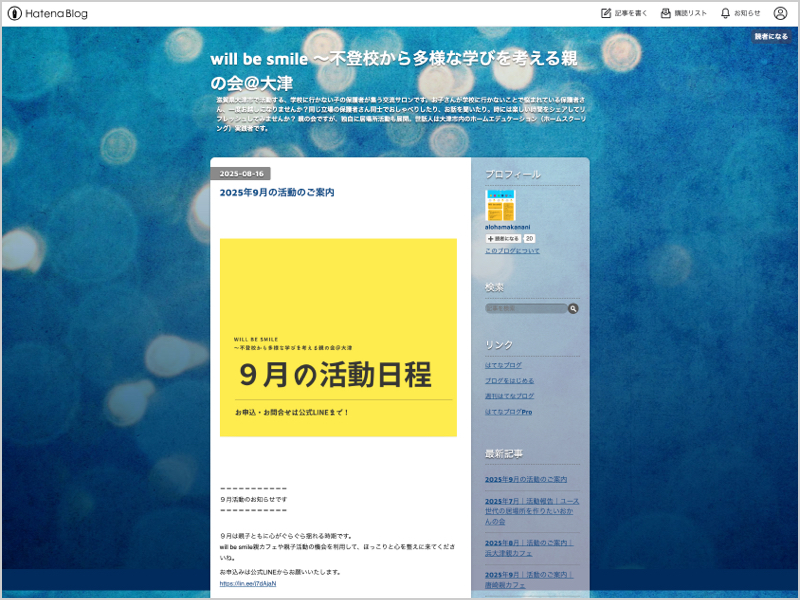This screenshot has width=800, height=600.
Task: Click the search magnifier icon
Action: pyautogui.click(x=572, y=309)
